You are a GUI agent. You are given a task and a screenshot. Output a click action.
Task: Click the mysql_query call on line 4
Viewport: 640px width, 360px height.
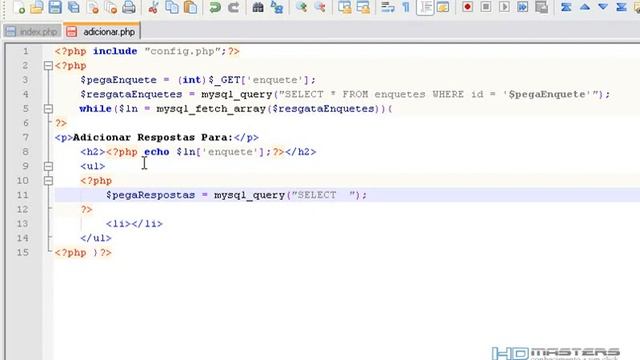click(x=236, y=94)
